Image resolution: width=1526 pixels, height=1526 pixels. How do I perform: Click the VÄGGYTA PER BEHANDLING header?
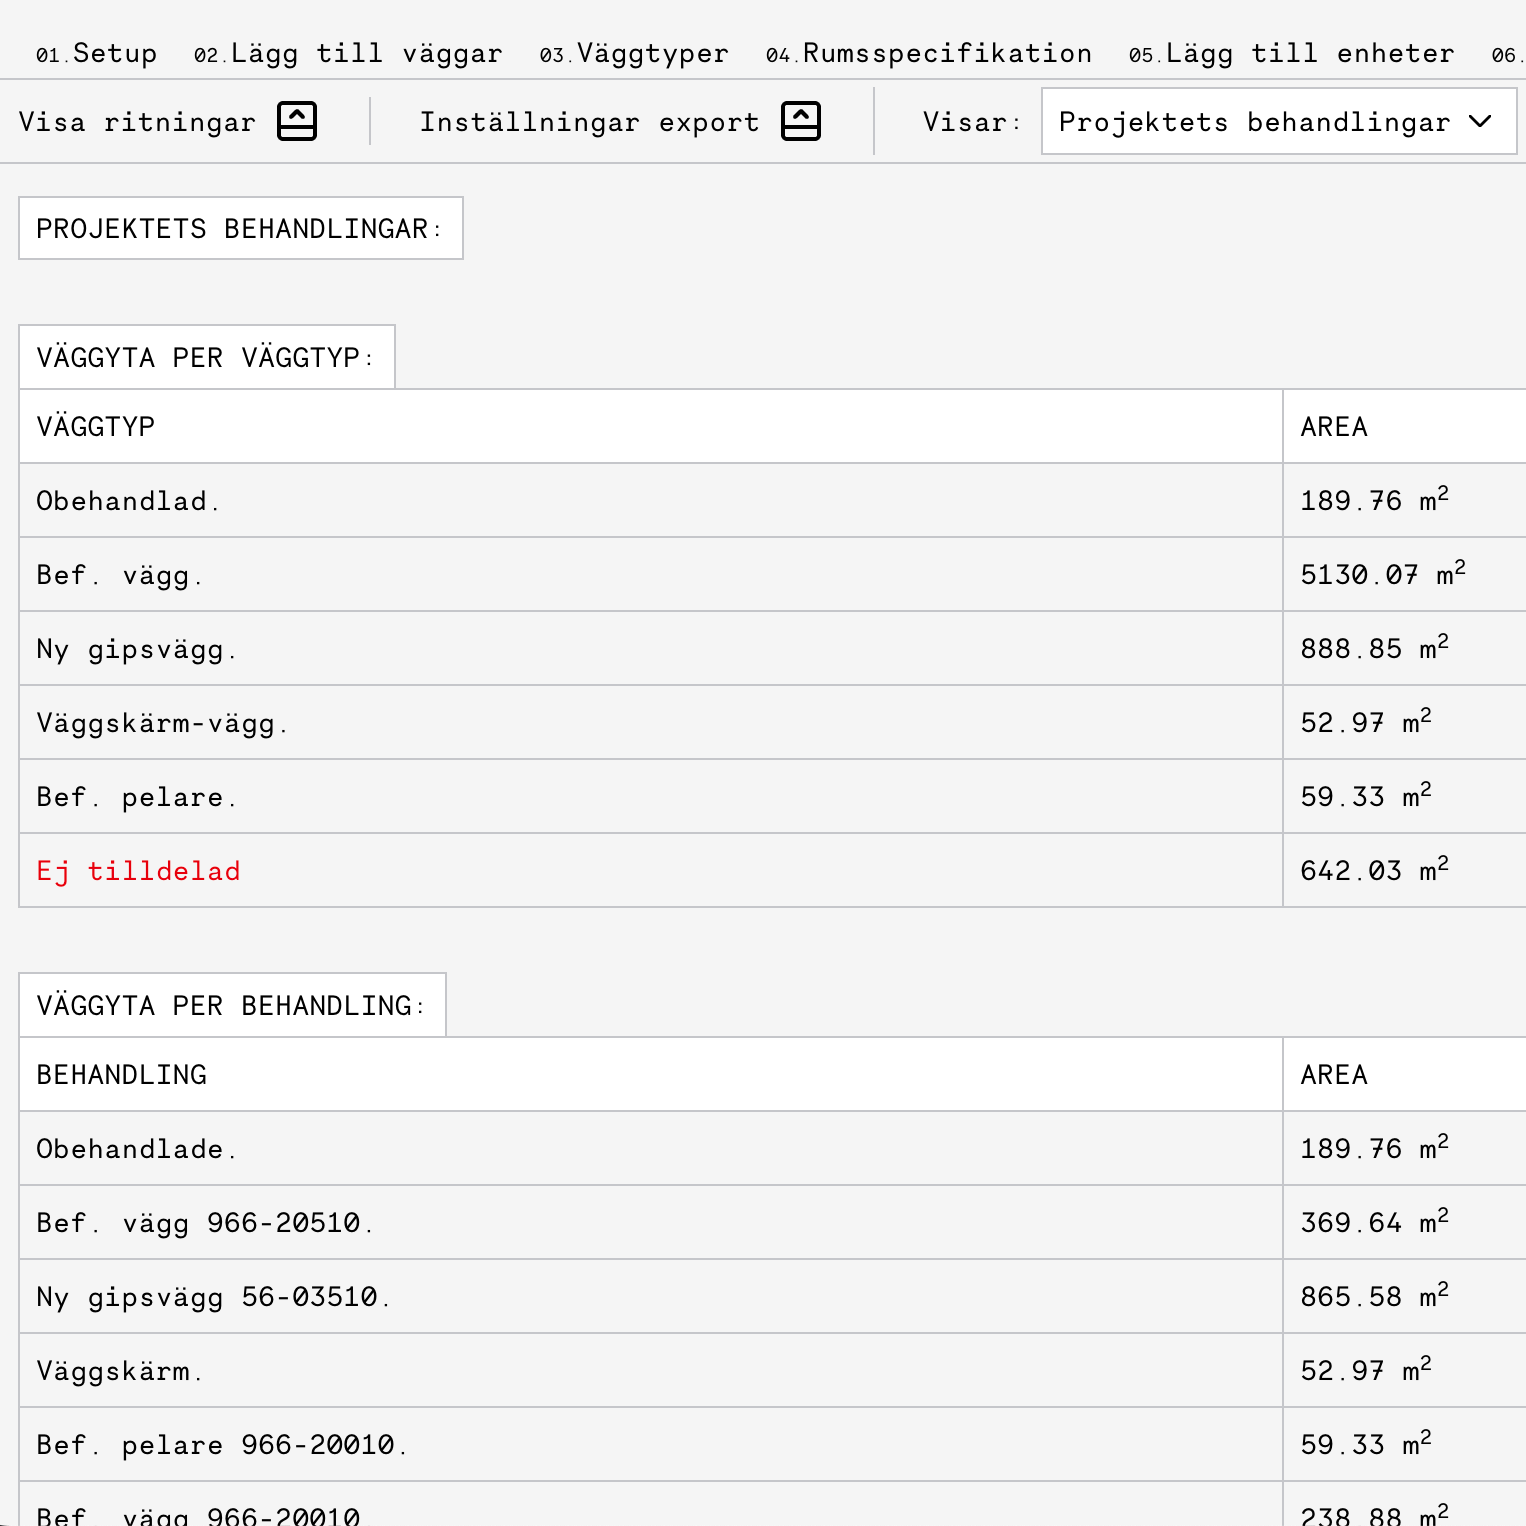[231, 1005]
